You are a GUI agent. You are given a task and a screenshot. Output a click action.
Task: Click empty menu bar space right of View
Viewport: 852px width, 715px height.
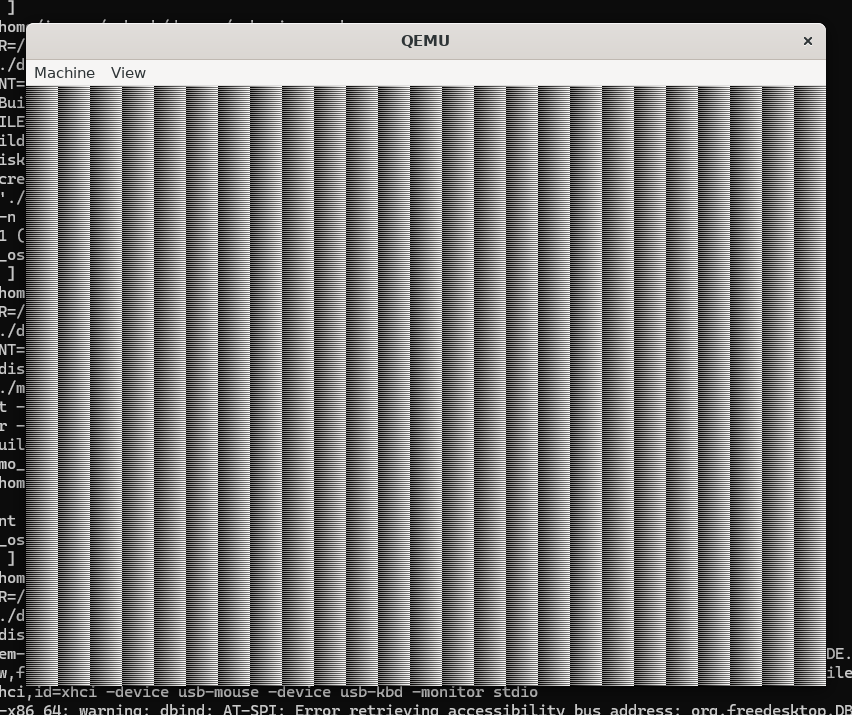point(480,73)
